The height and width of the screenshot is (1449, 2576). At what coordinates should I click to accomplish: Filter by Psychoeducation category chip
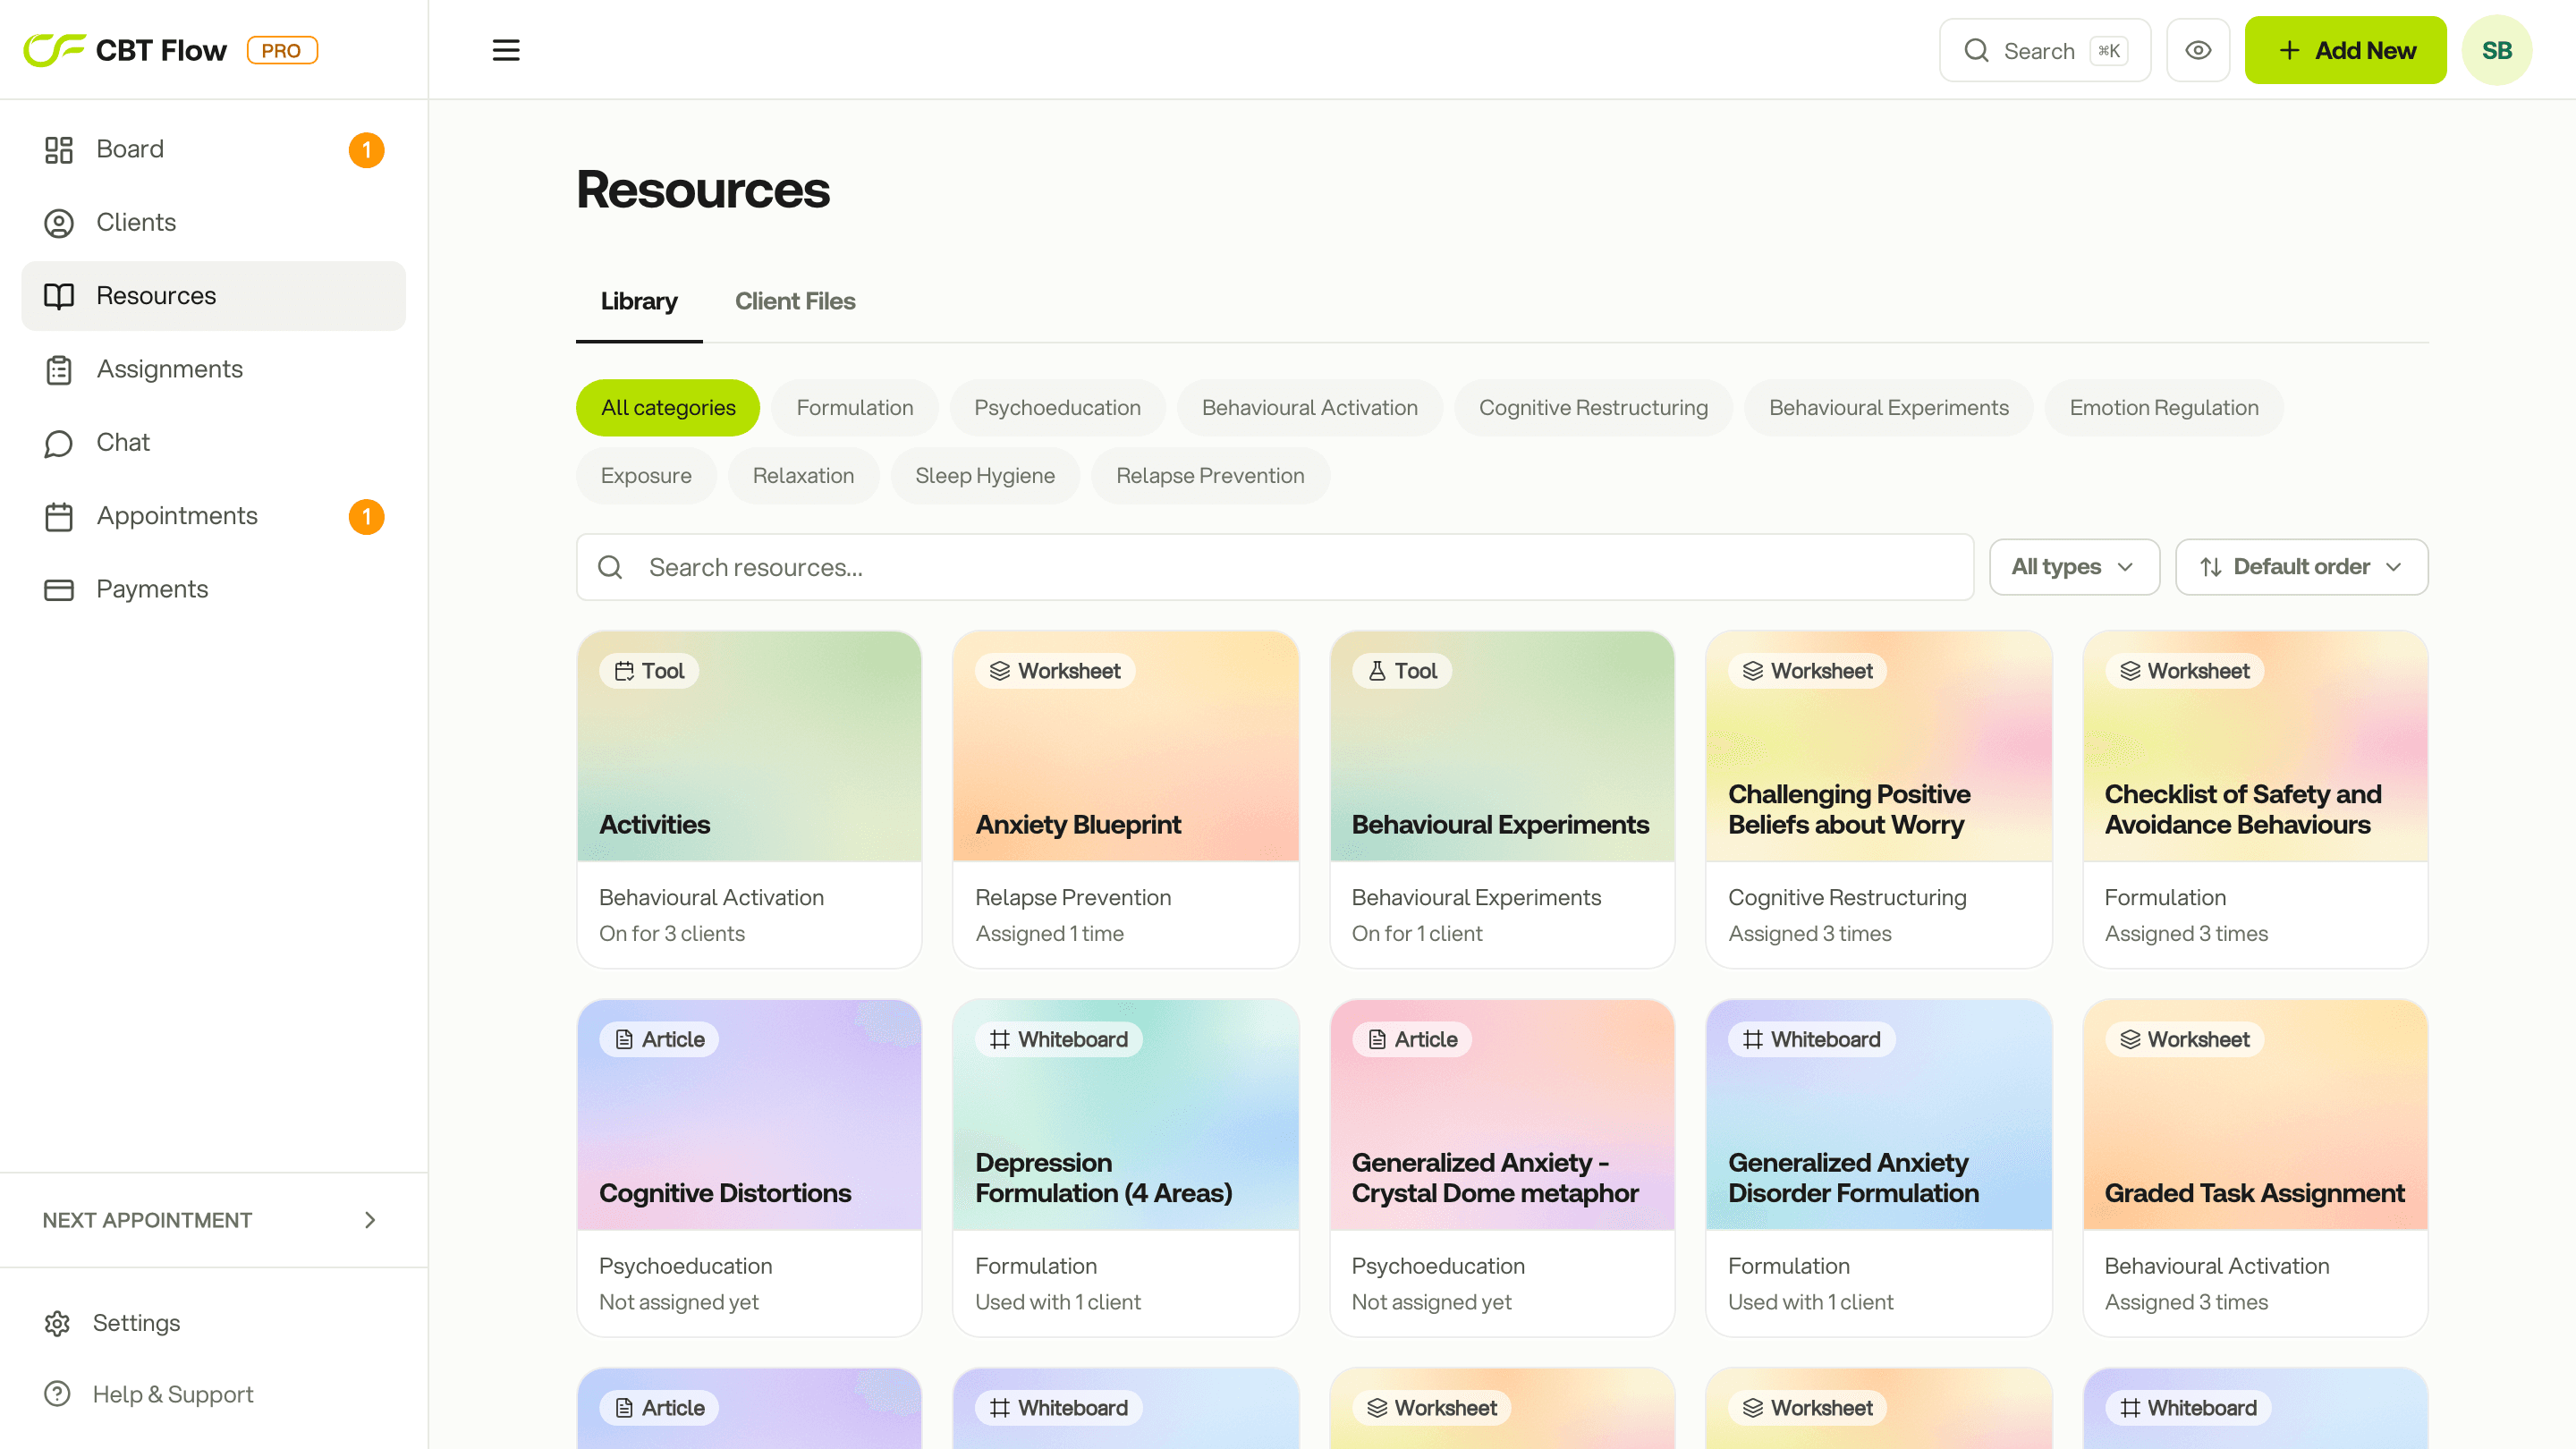click(1057, 408)
